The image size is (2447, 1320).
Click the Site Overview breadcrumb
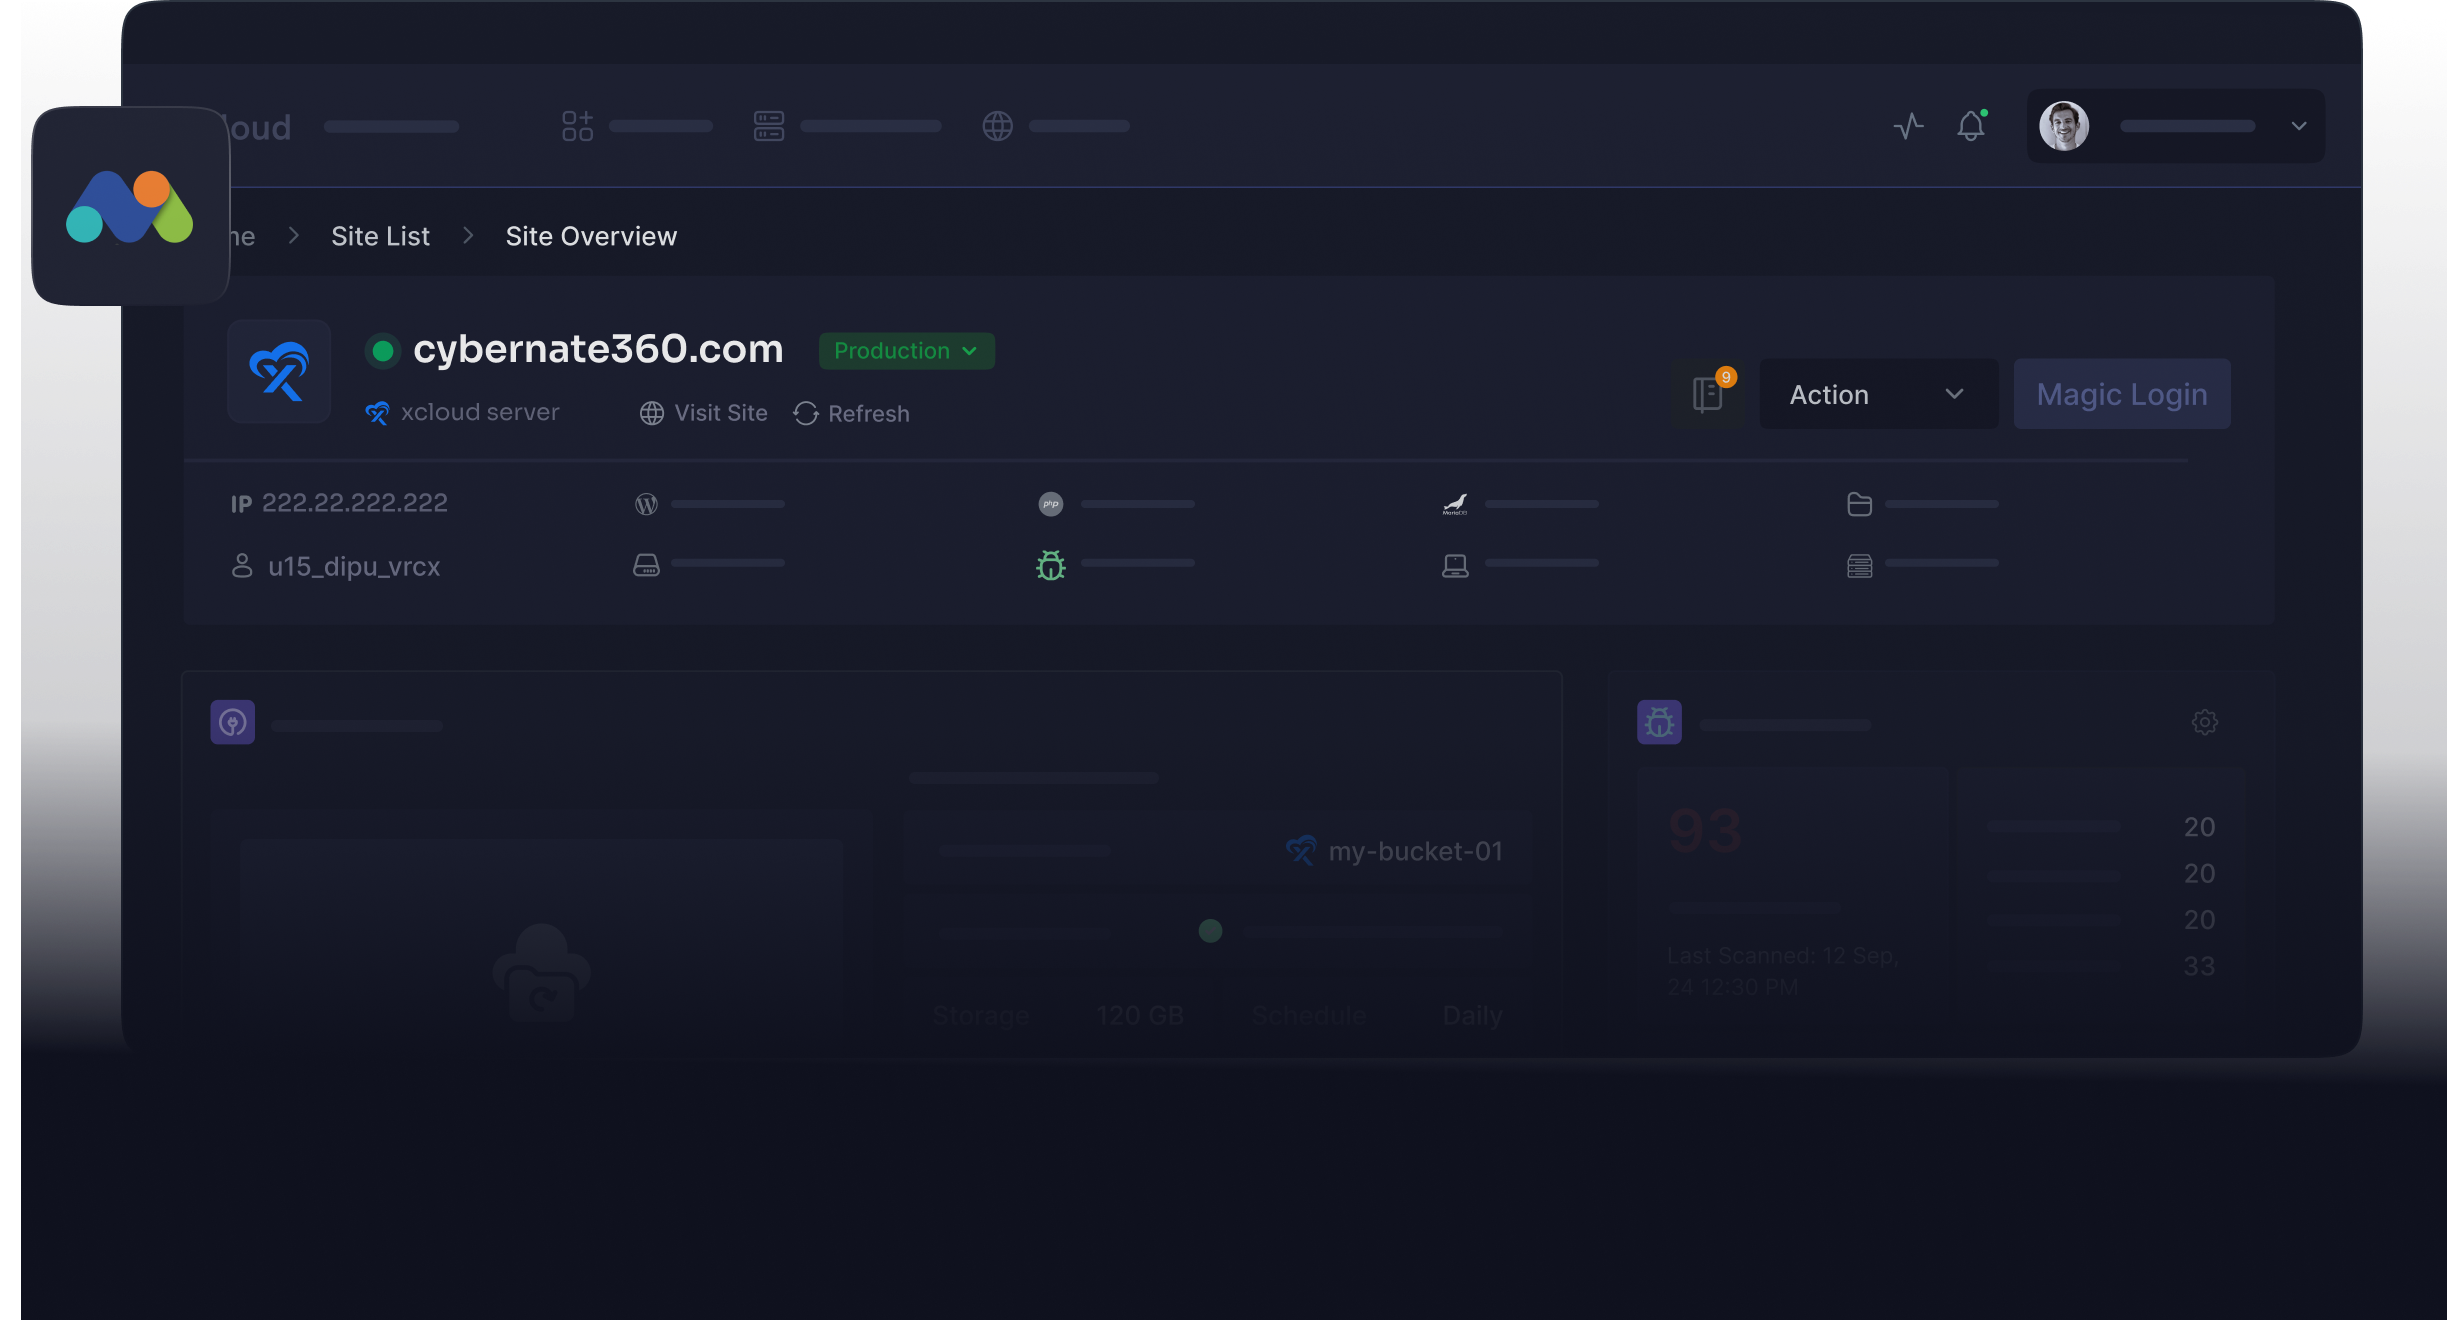591,236
